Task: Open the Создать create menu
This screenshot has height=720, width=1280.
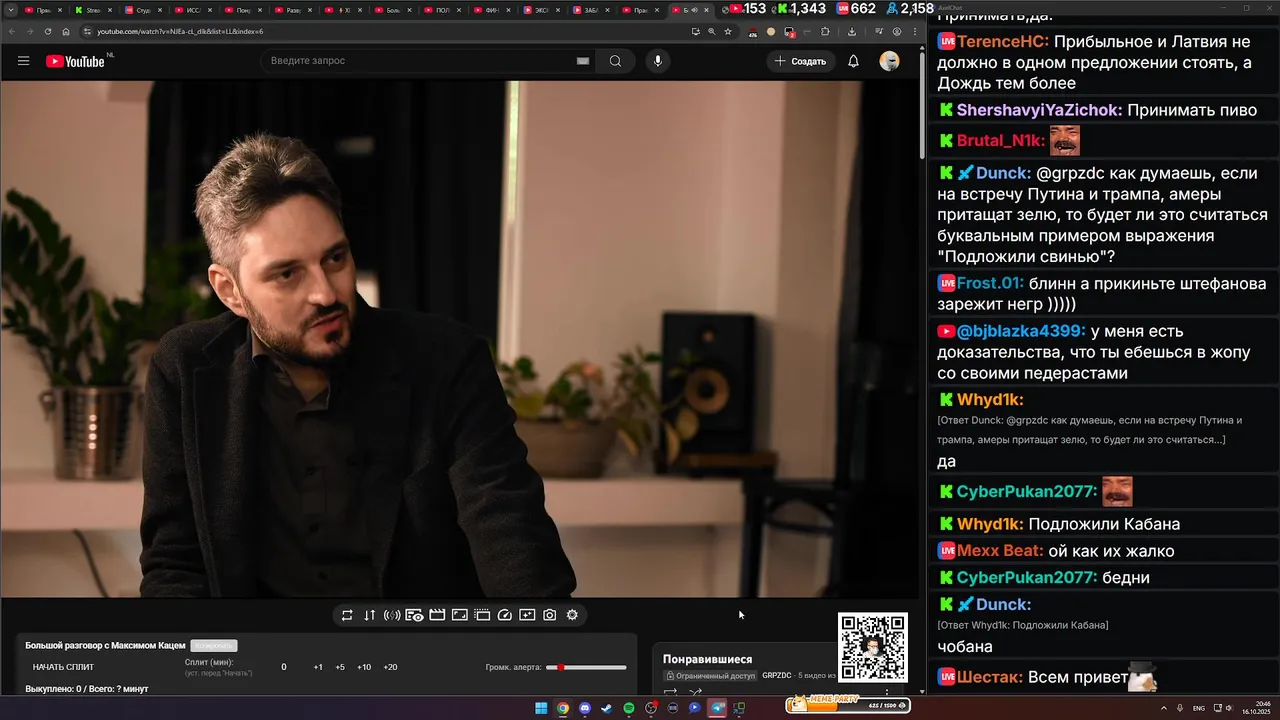Action: [801, 61]
